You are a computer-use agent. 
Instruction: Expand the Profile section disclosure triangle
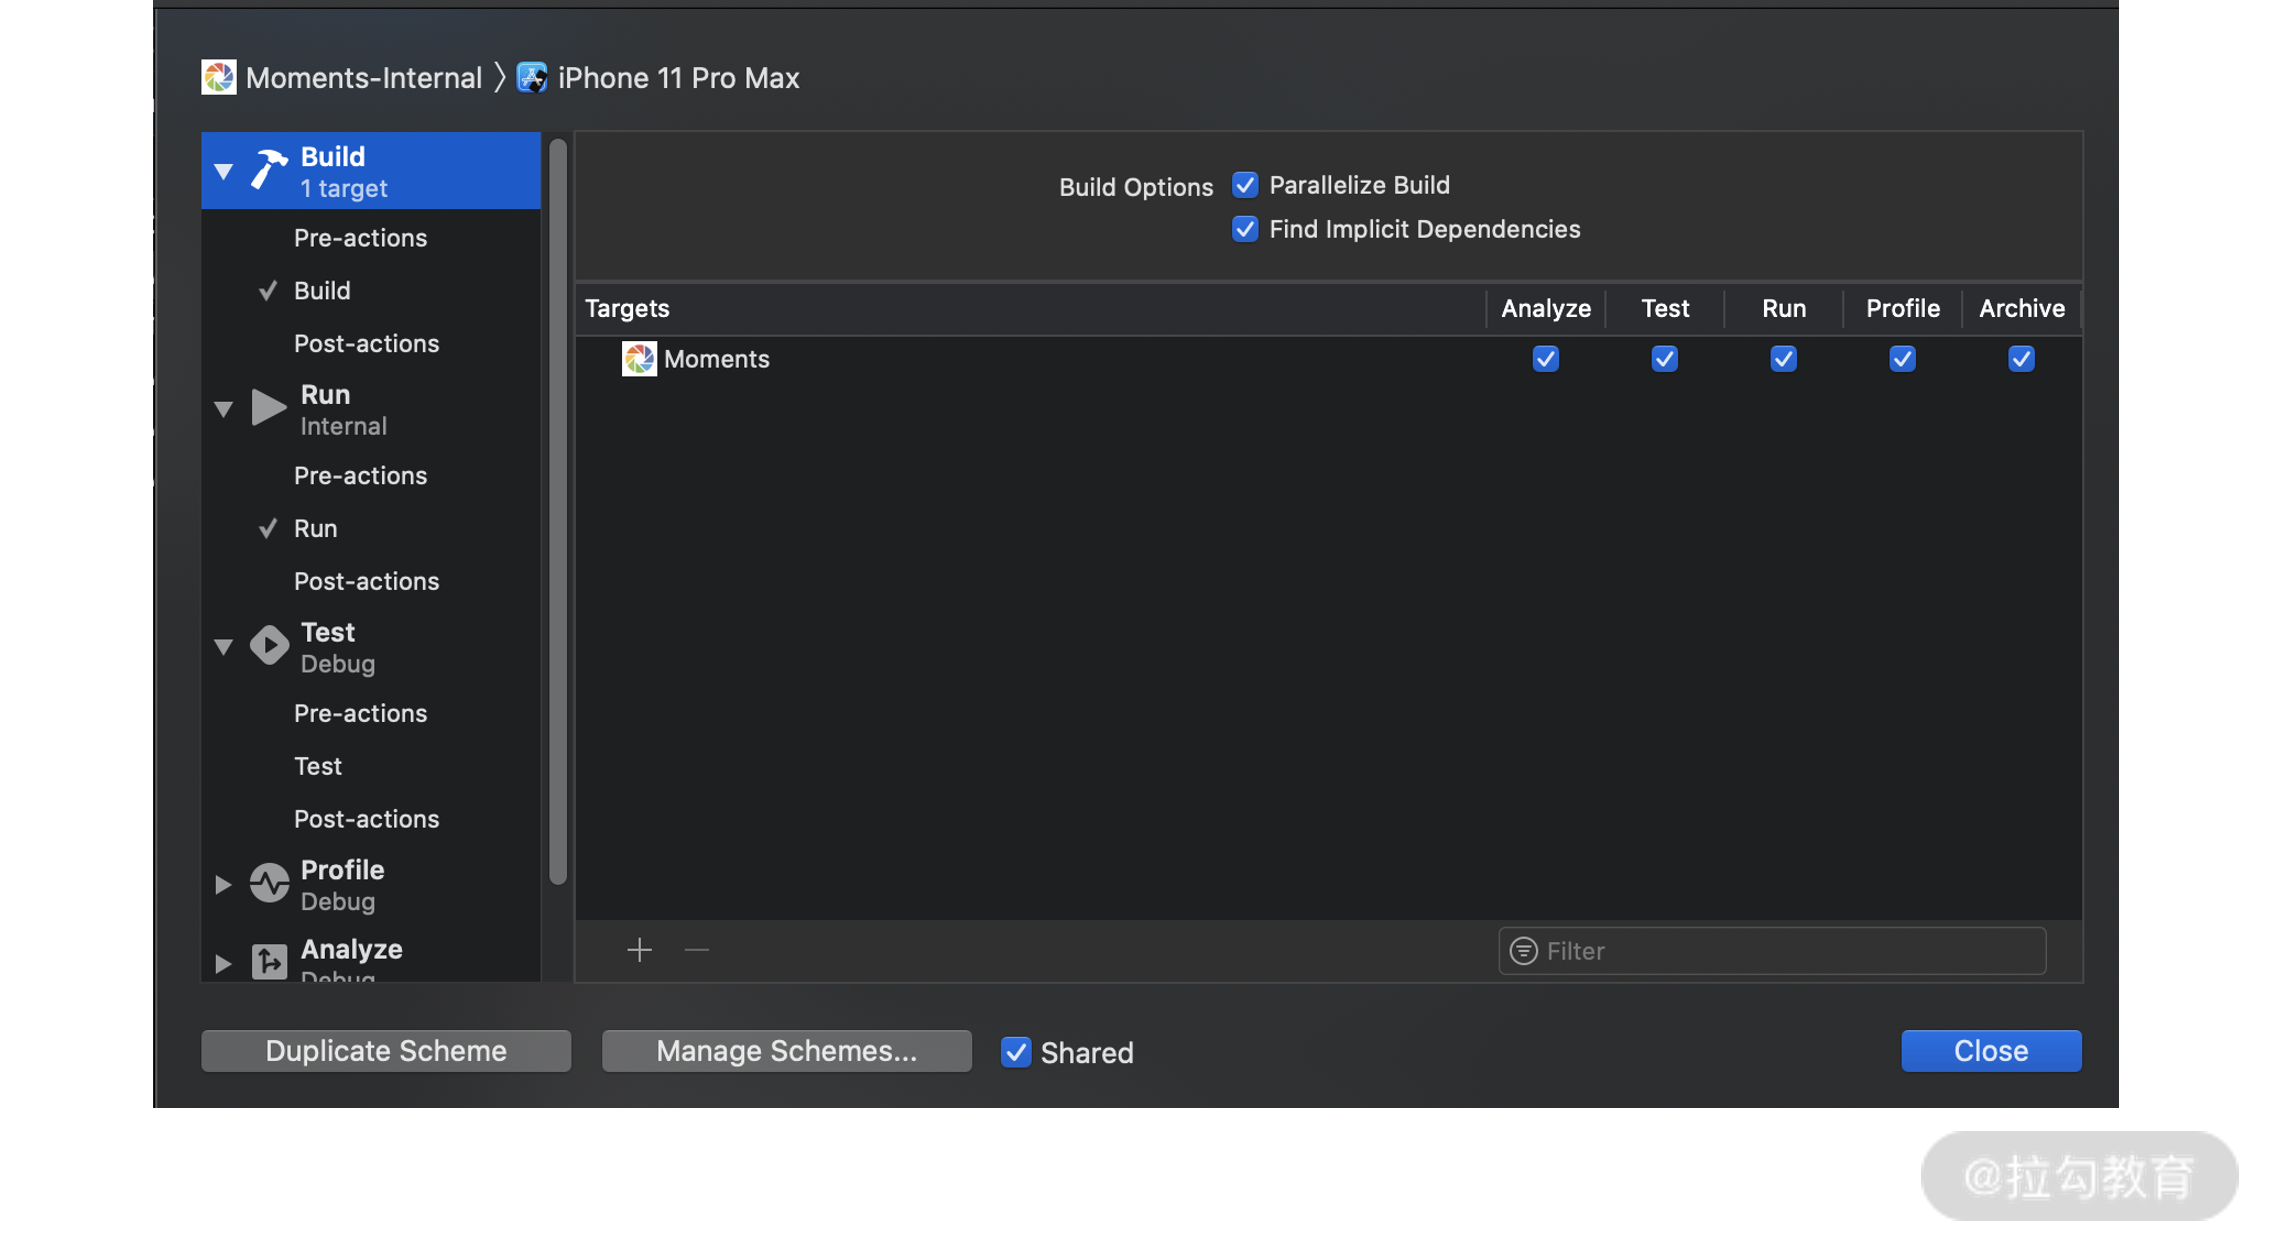click(223, 884)
